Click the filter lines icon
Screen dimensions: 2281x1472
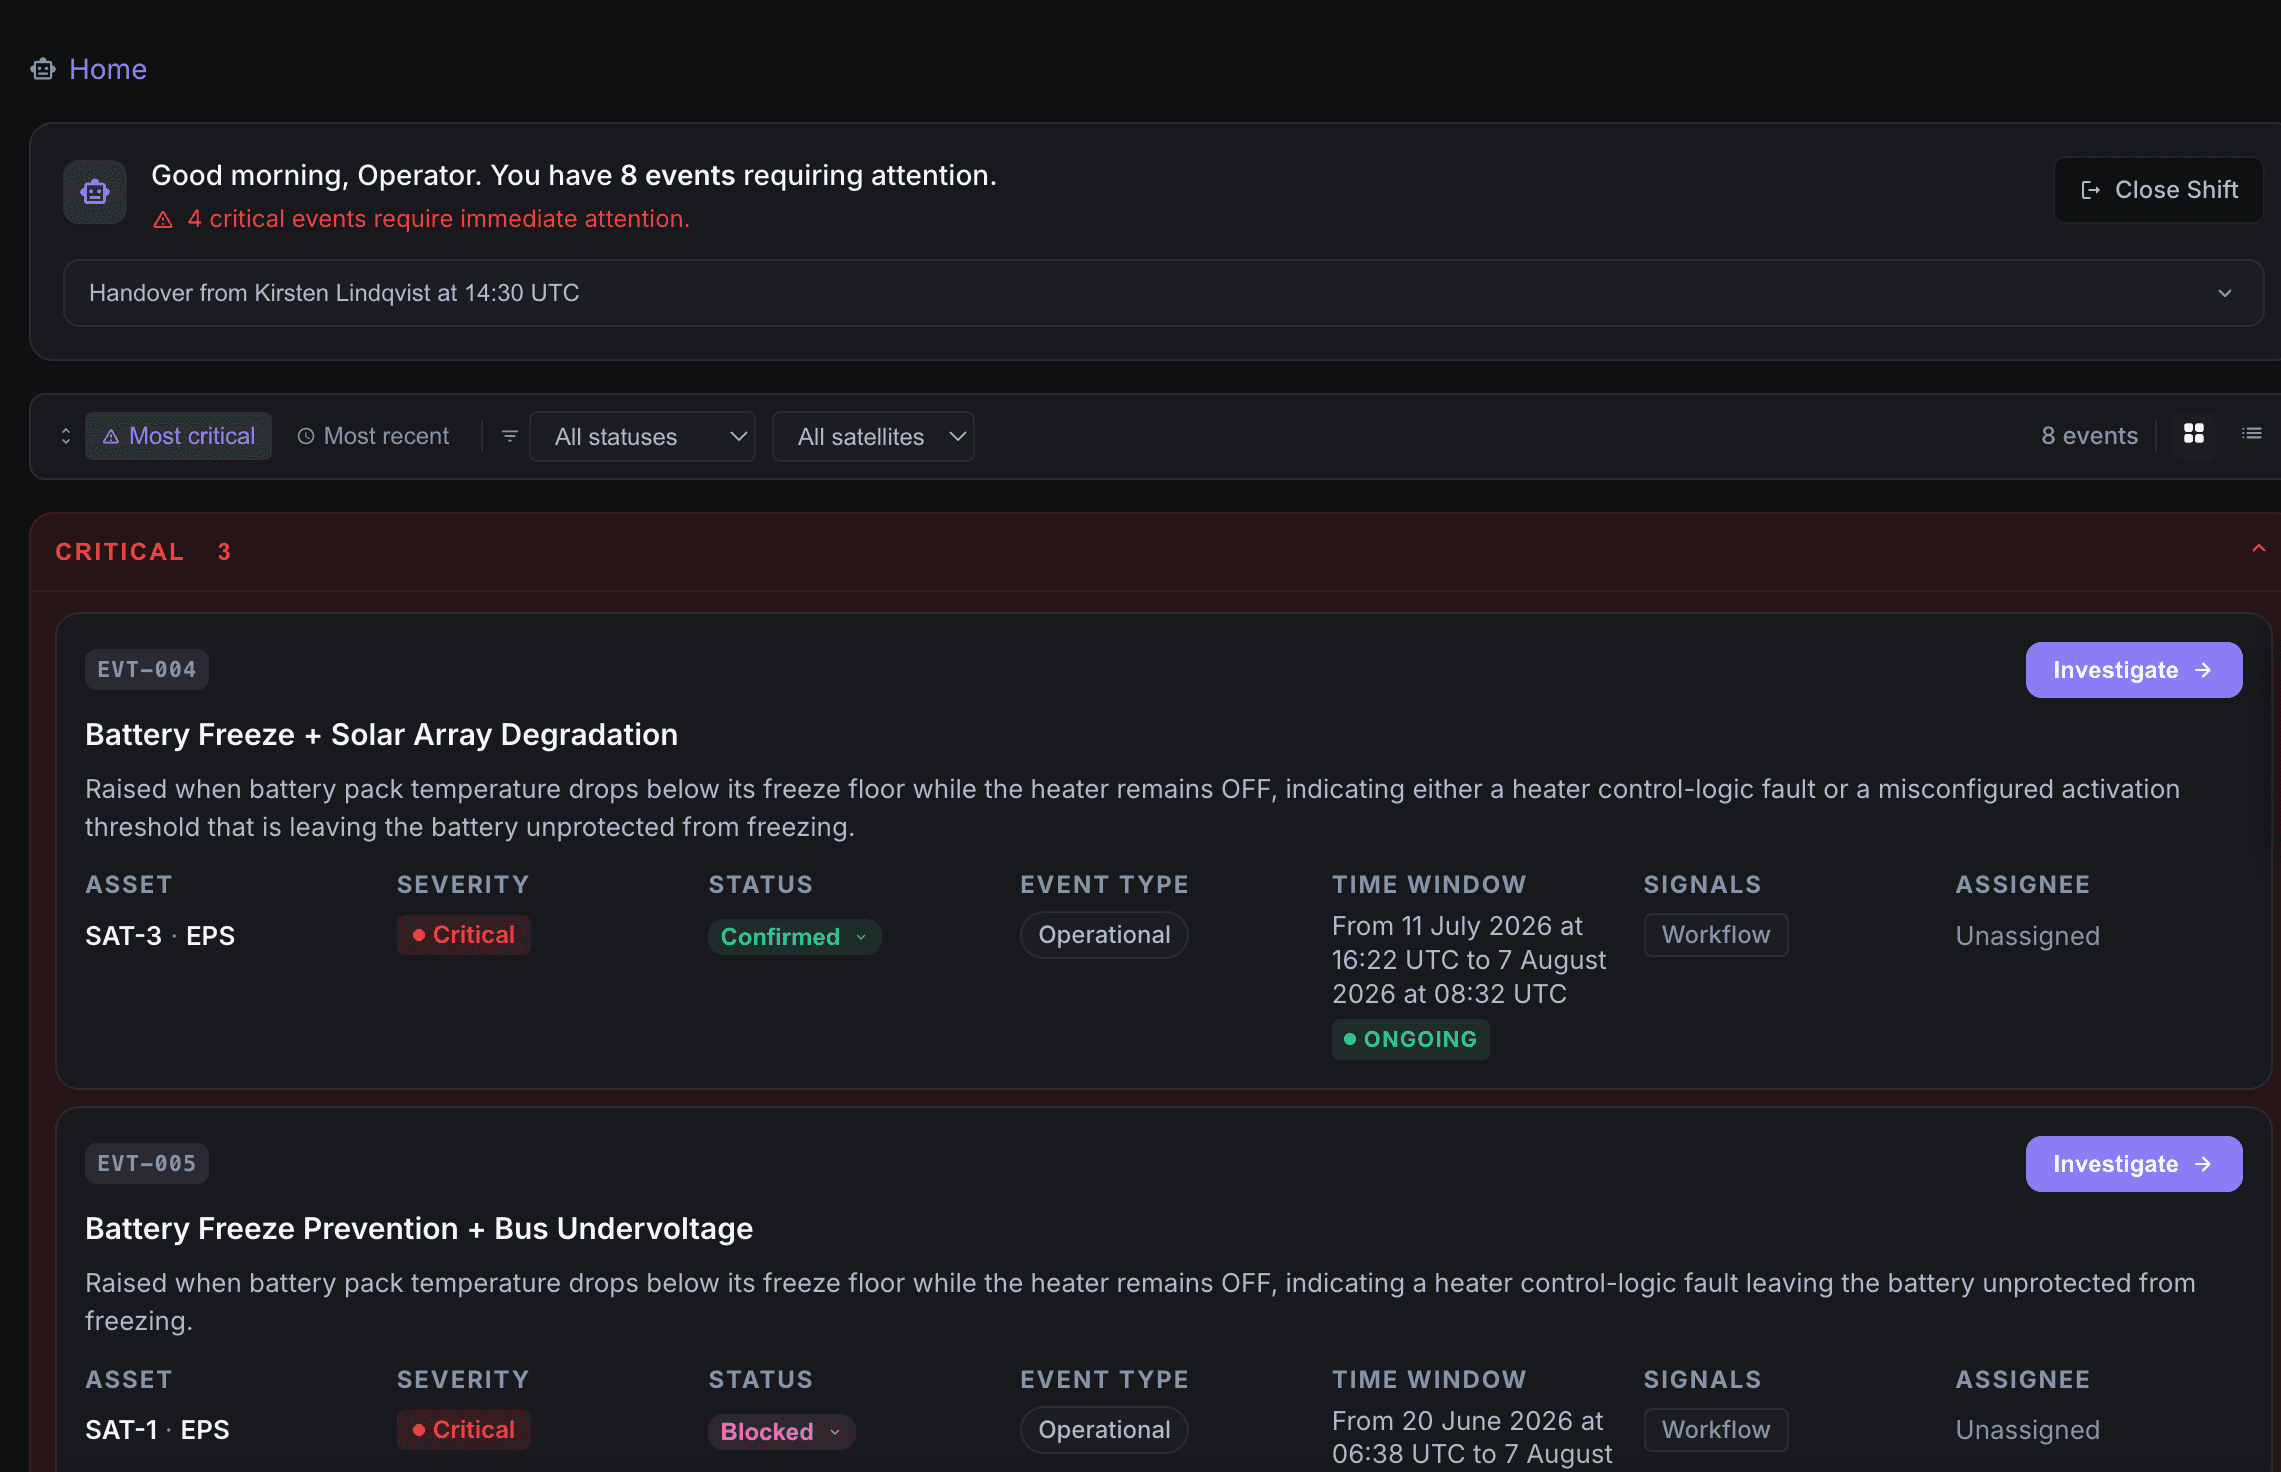pyautogui.click(x=509, y=436)
